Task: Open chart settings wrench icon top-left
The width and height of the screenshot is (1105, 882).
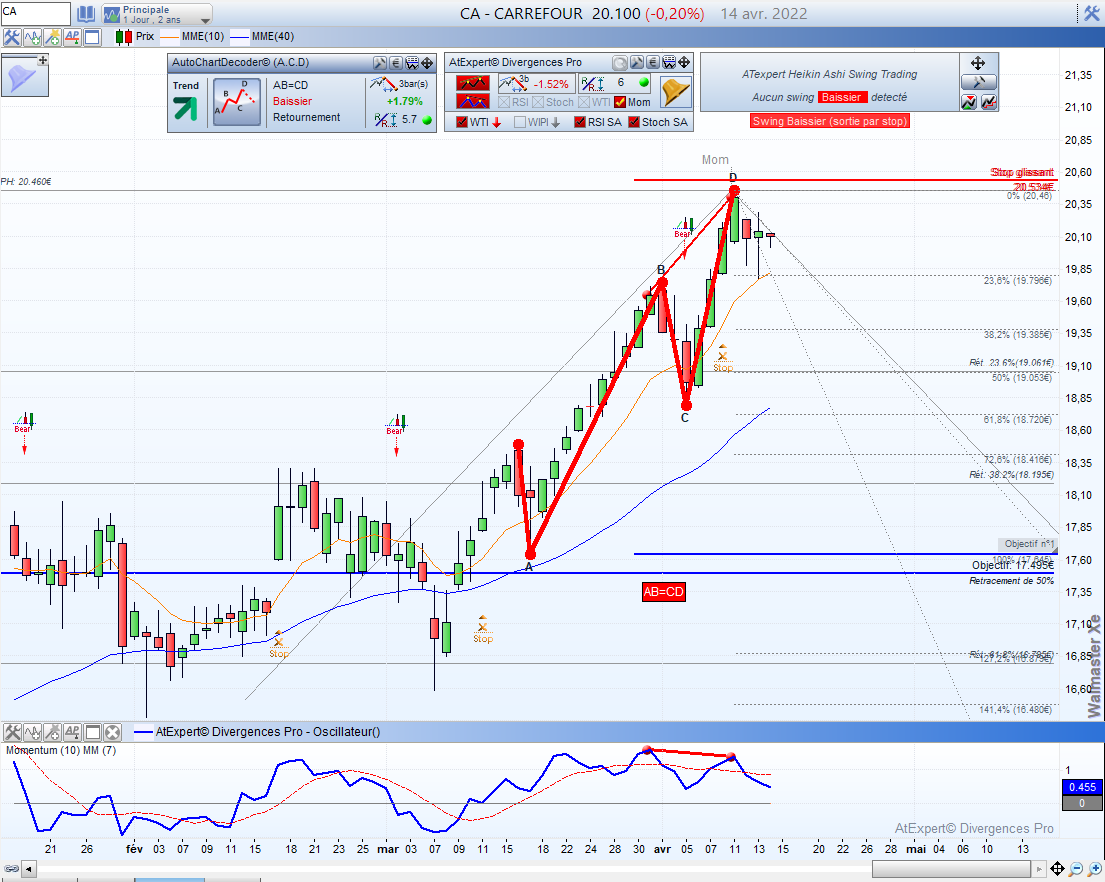Action: click(11, 37)
